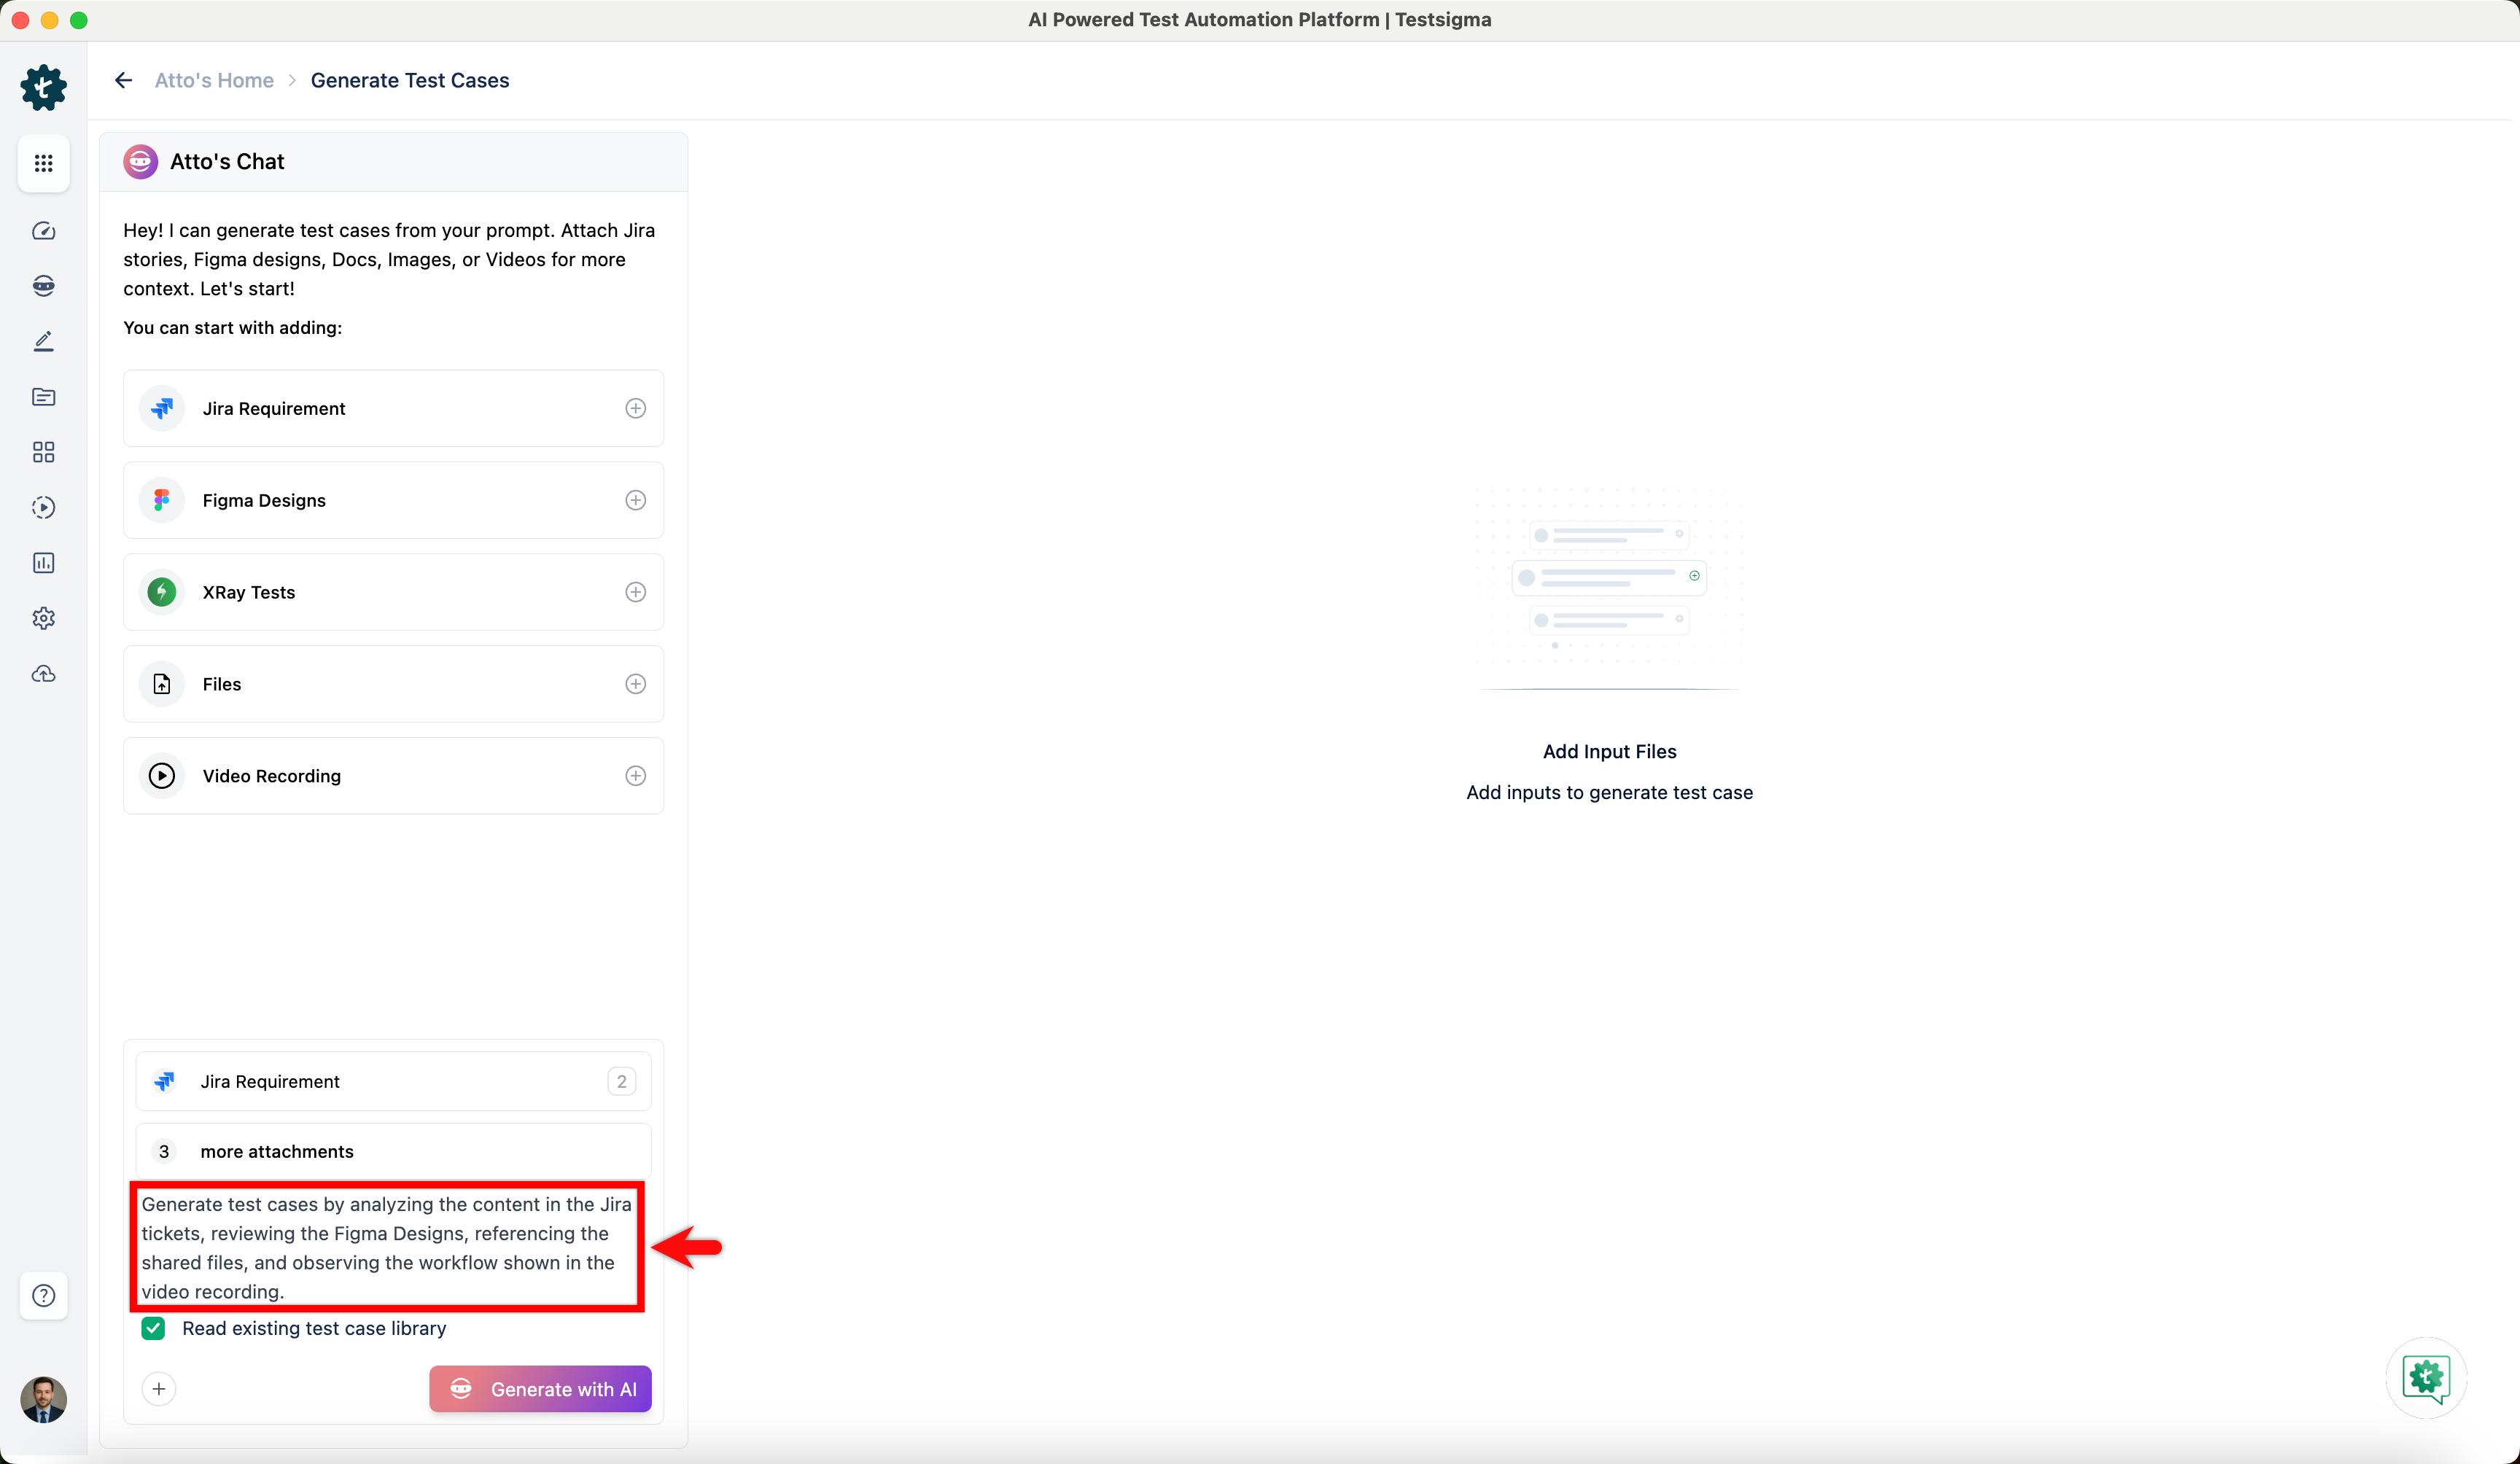
Task: Open settings gear in sidebar
Action: point(43,618)
